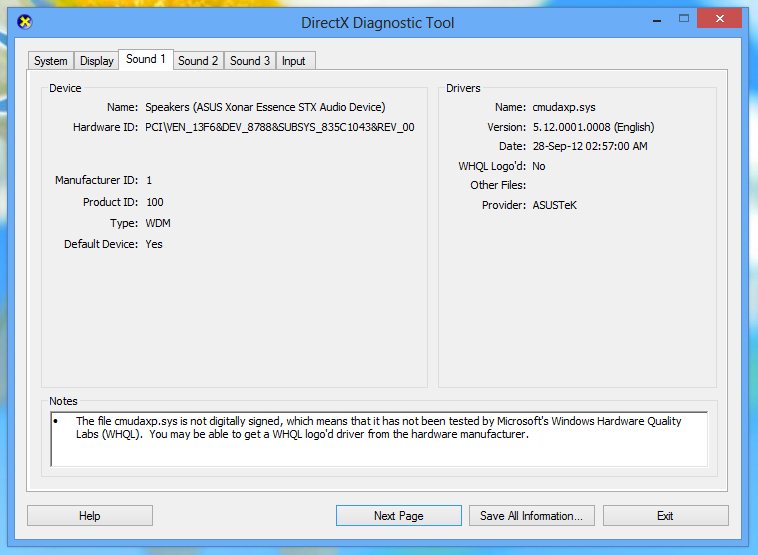Click the driver name 'cmudaxp.sys'
This screenshot has height=555, width=758.
pyautogui.click(x=564, y=107)
